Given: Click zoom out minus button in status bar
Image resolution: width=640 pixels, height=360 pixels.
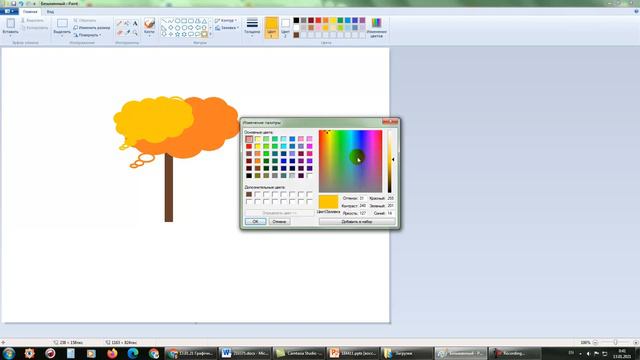Looking at the screenshot, I should coord(595,342).
